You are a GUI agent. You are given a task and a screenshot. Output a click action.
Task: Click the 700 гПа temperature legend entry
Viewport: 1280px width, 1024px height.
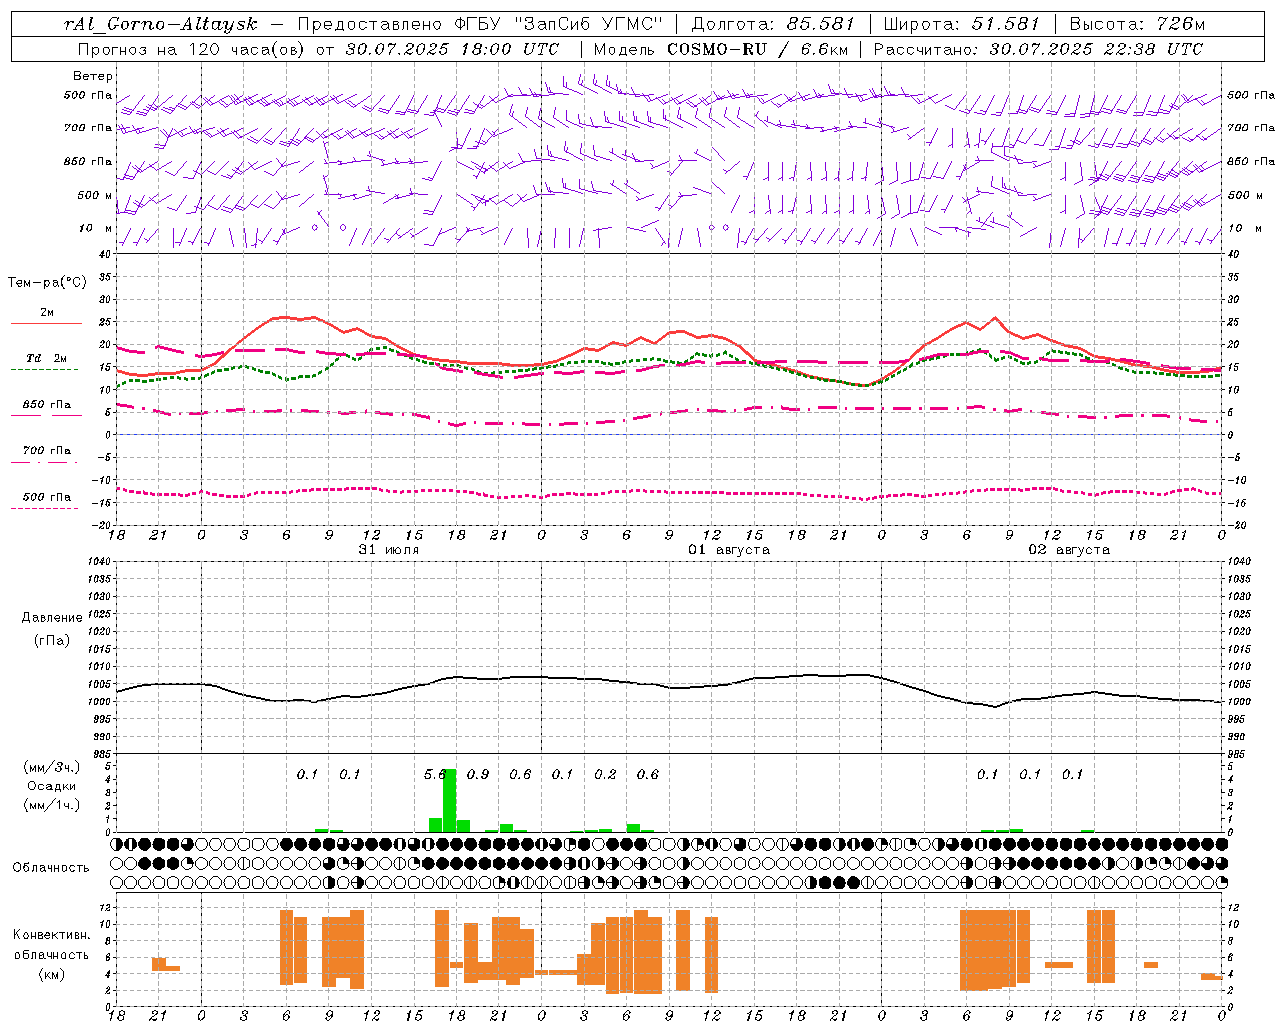(46, 451)
